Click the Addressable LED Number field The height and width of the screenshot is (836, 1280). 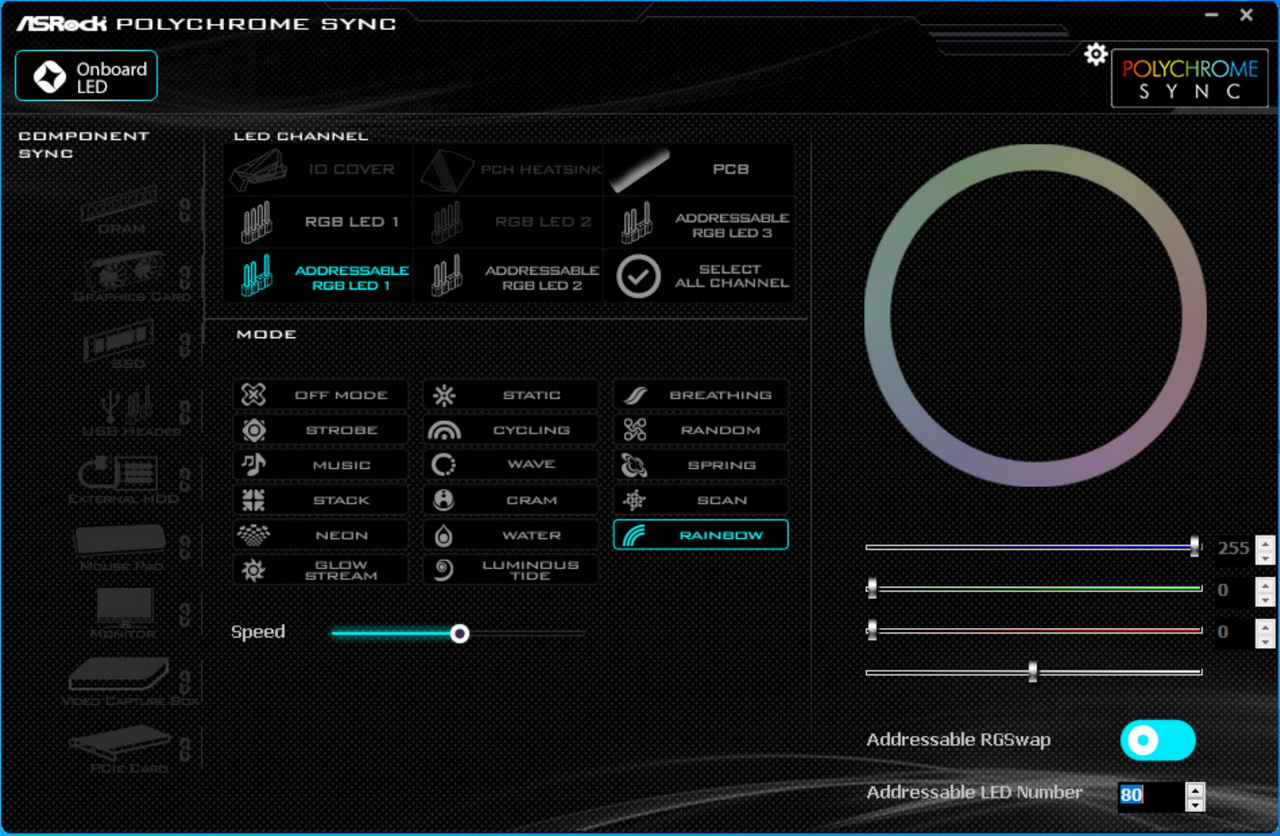pos(1150,796)
